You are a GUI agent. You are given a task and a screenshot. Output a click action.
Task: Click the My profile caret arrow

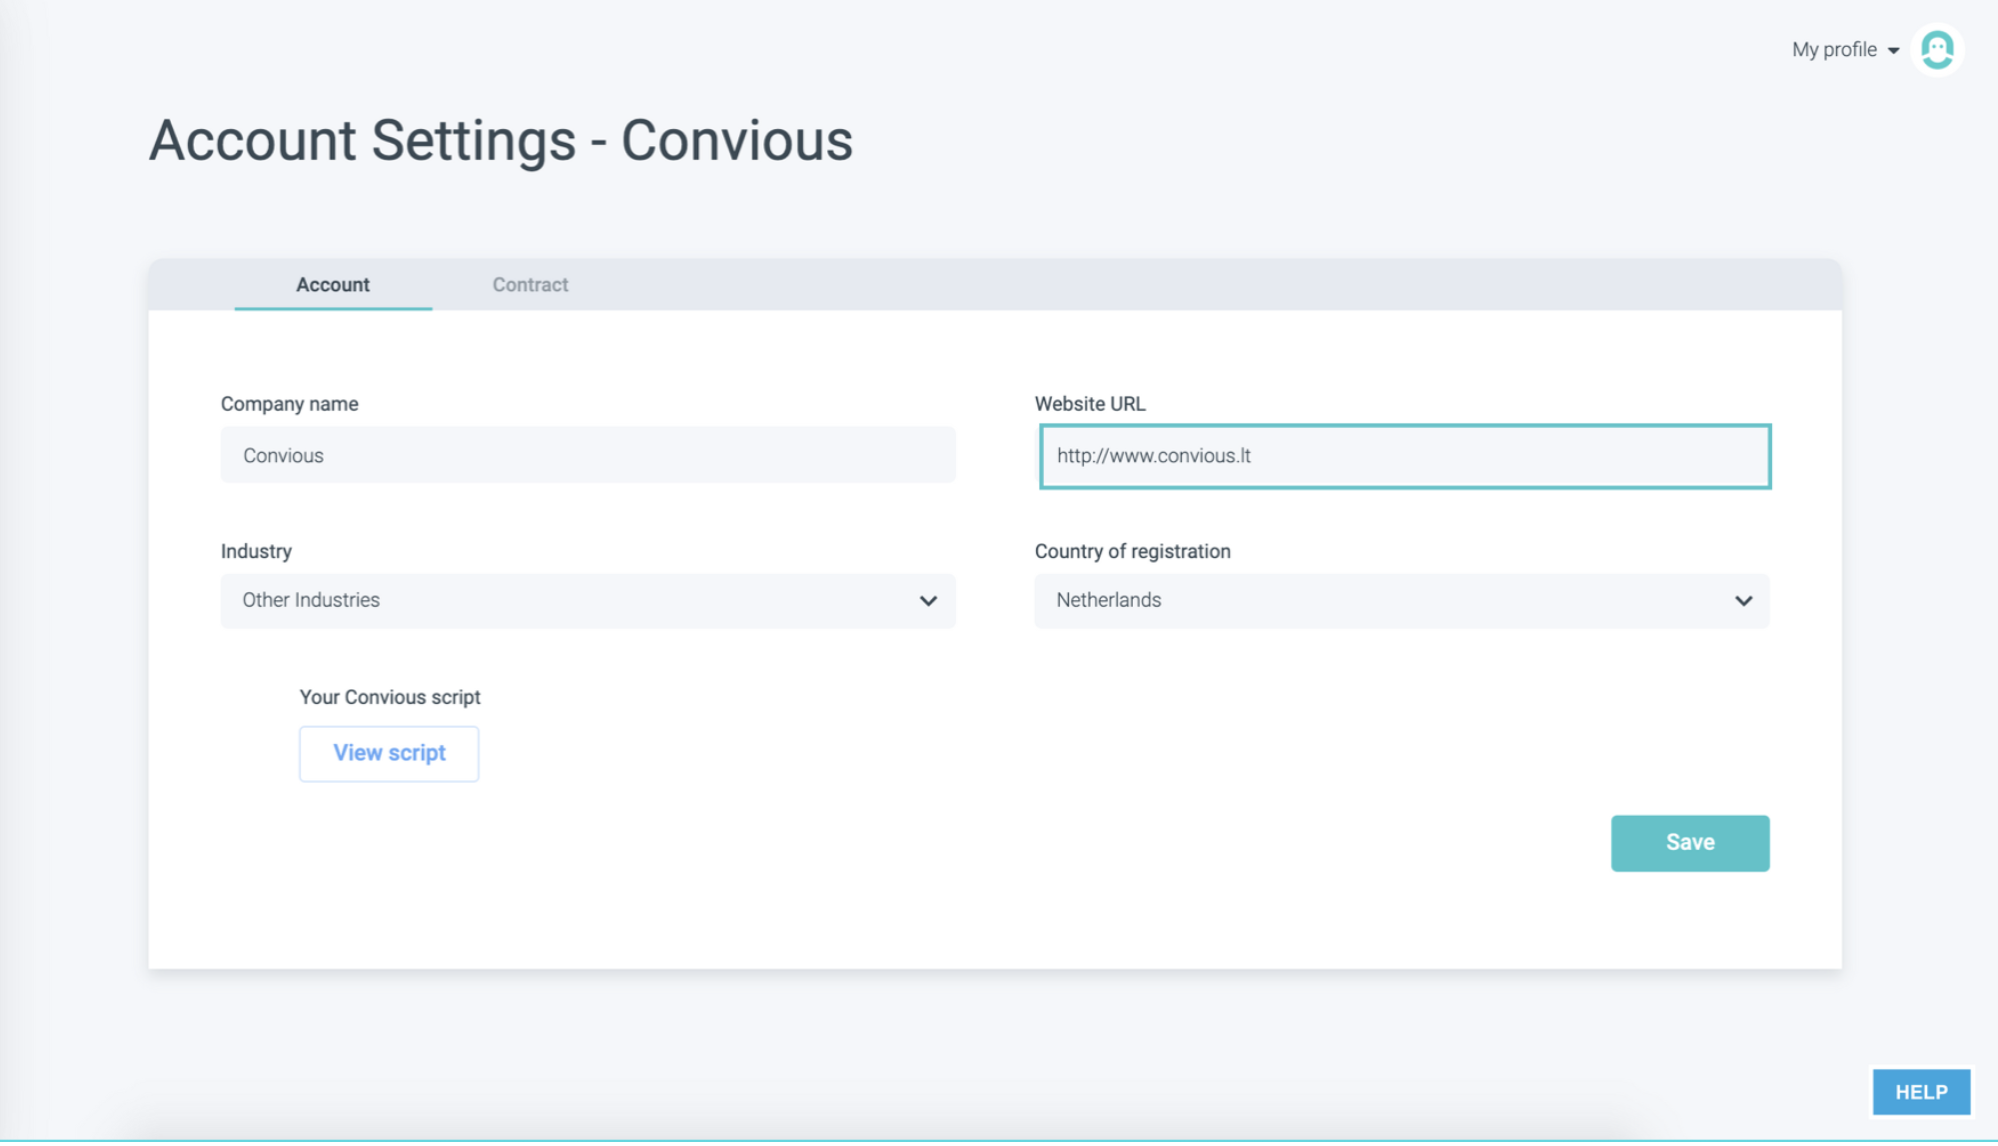(1893, 51)
